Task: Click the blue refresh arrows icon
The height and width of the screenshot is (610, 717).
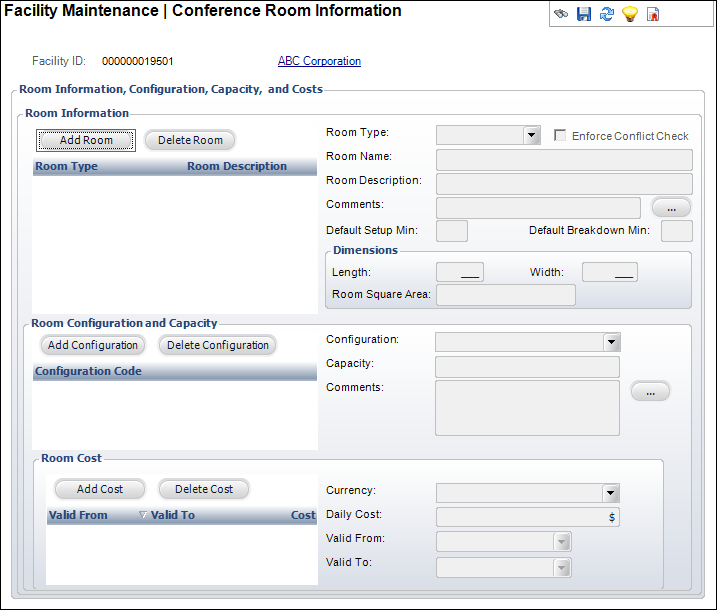Action: (607, 14)
